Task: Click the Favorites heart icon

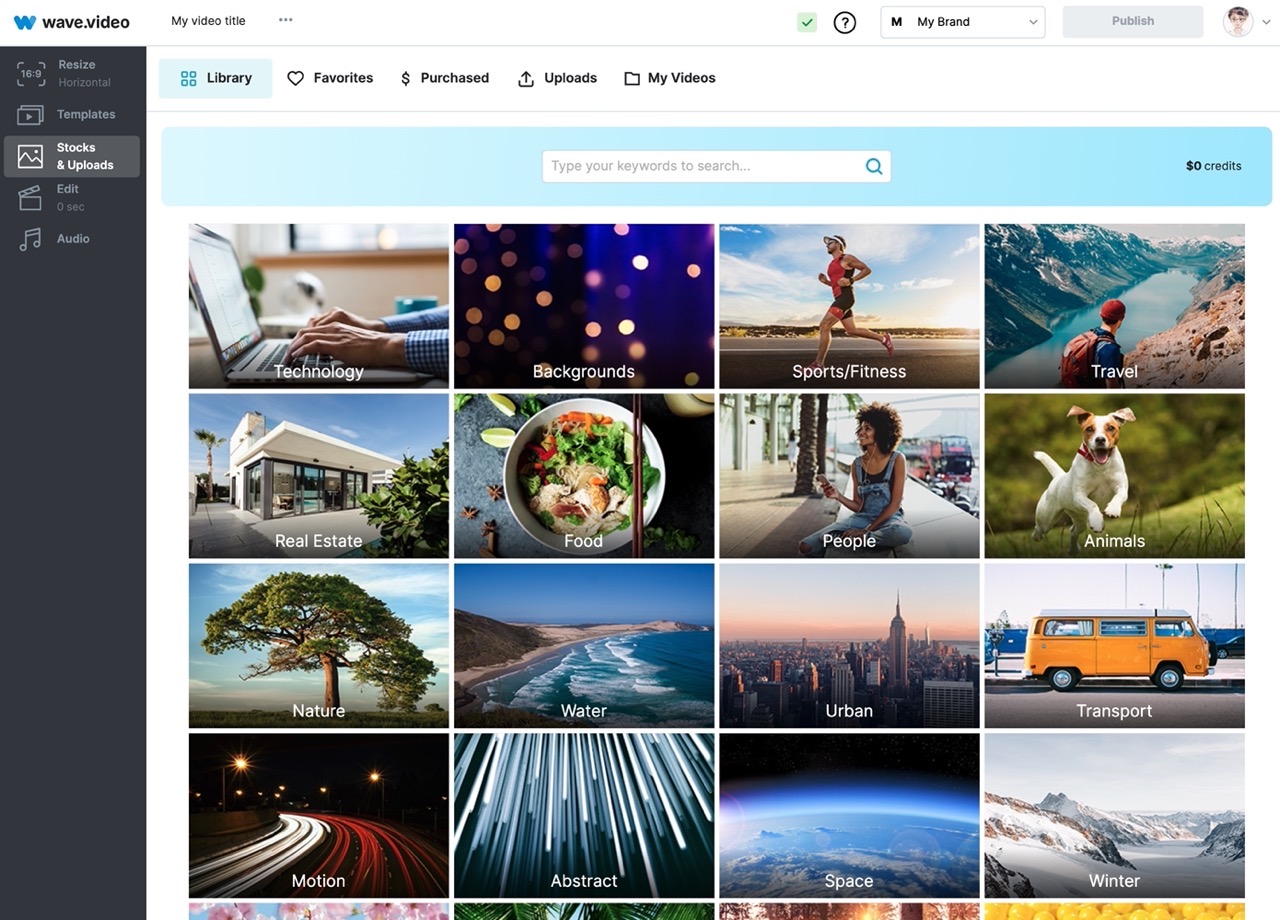Action: coord(296,78)
